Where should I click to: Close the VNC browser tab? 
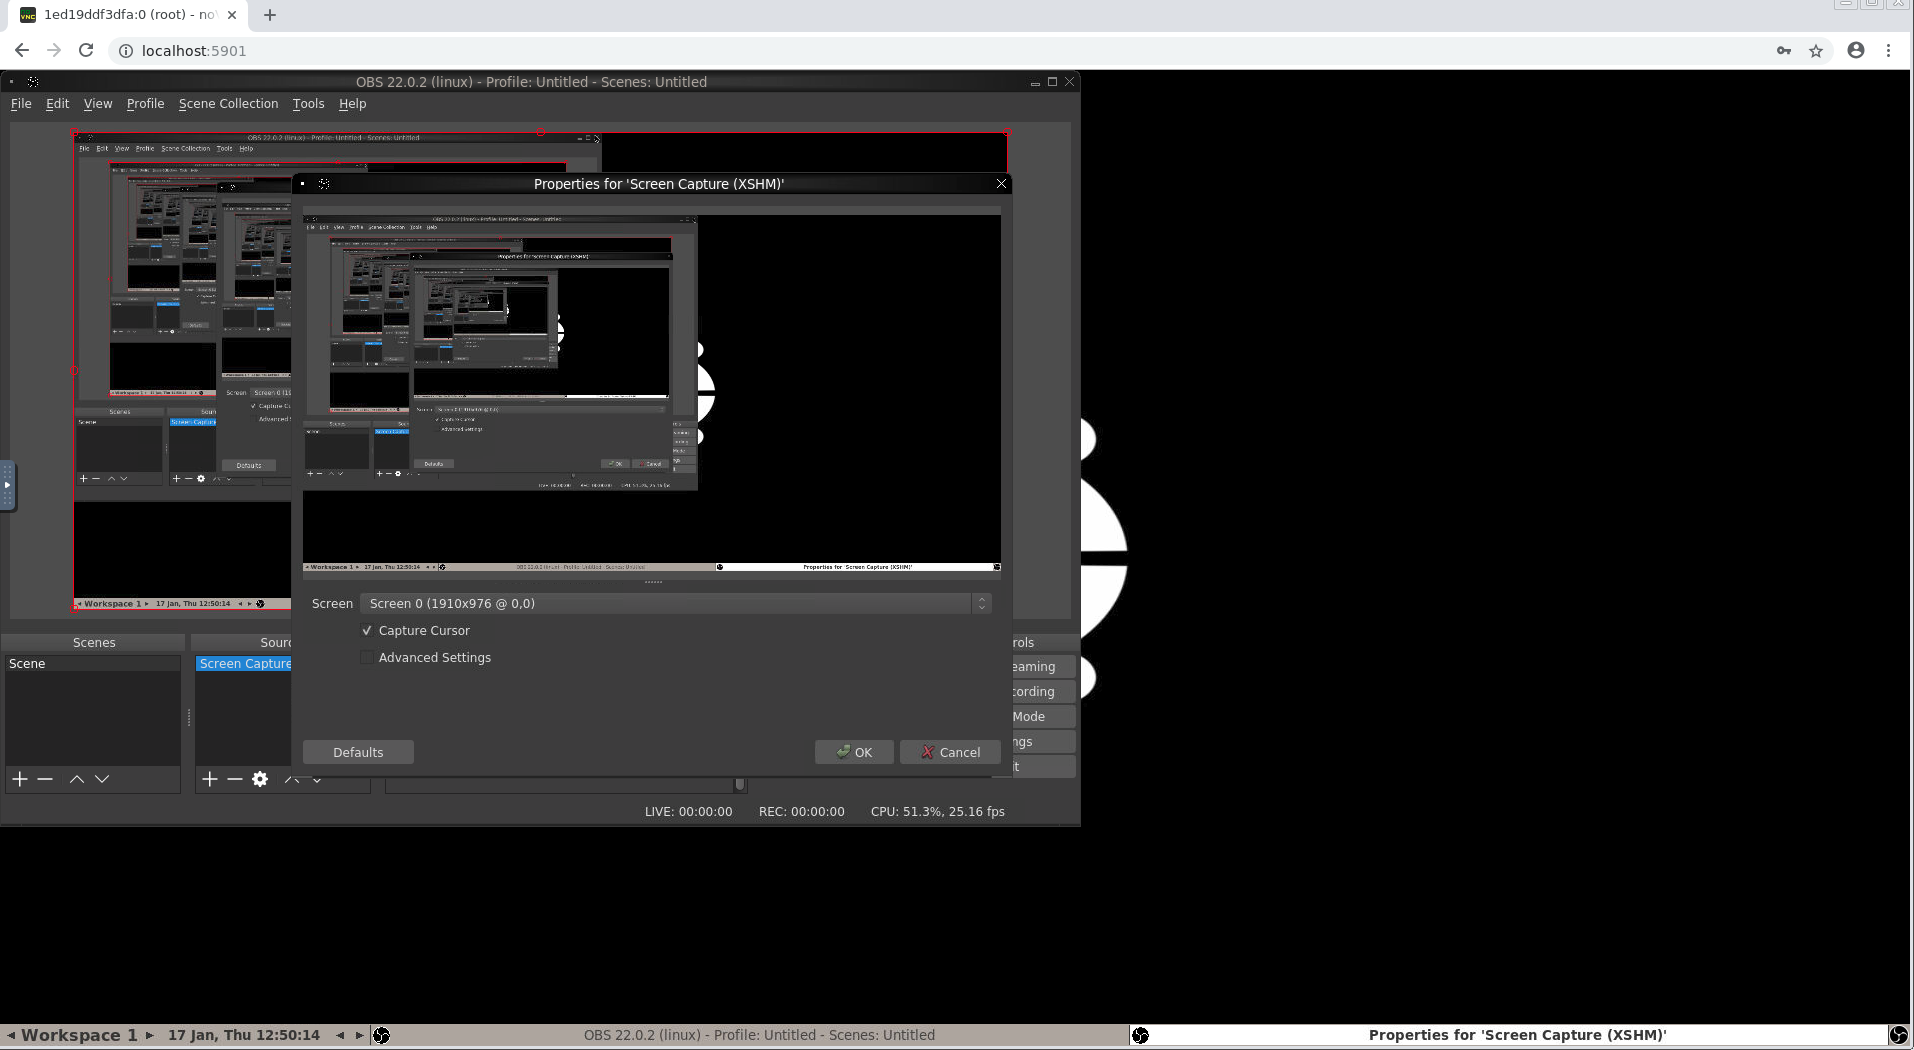coord(232,15)
